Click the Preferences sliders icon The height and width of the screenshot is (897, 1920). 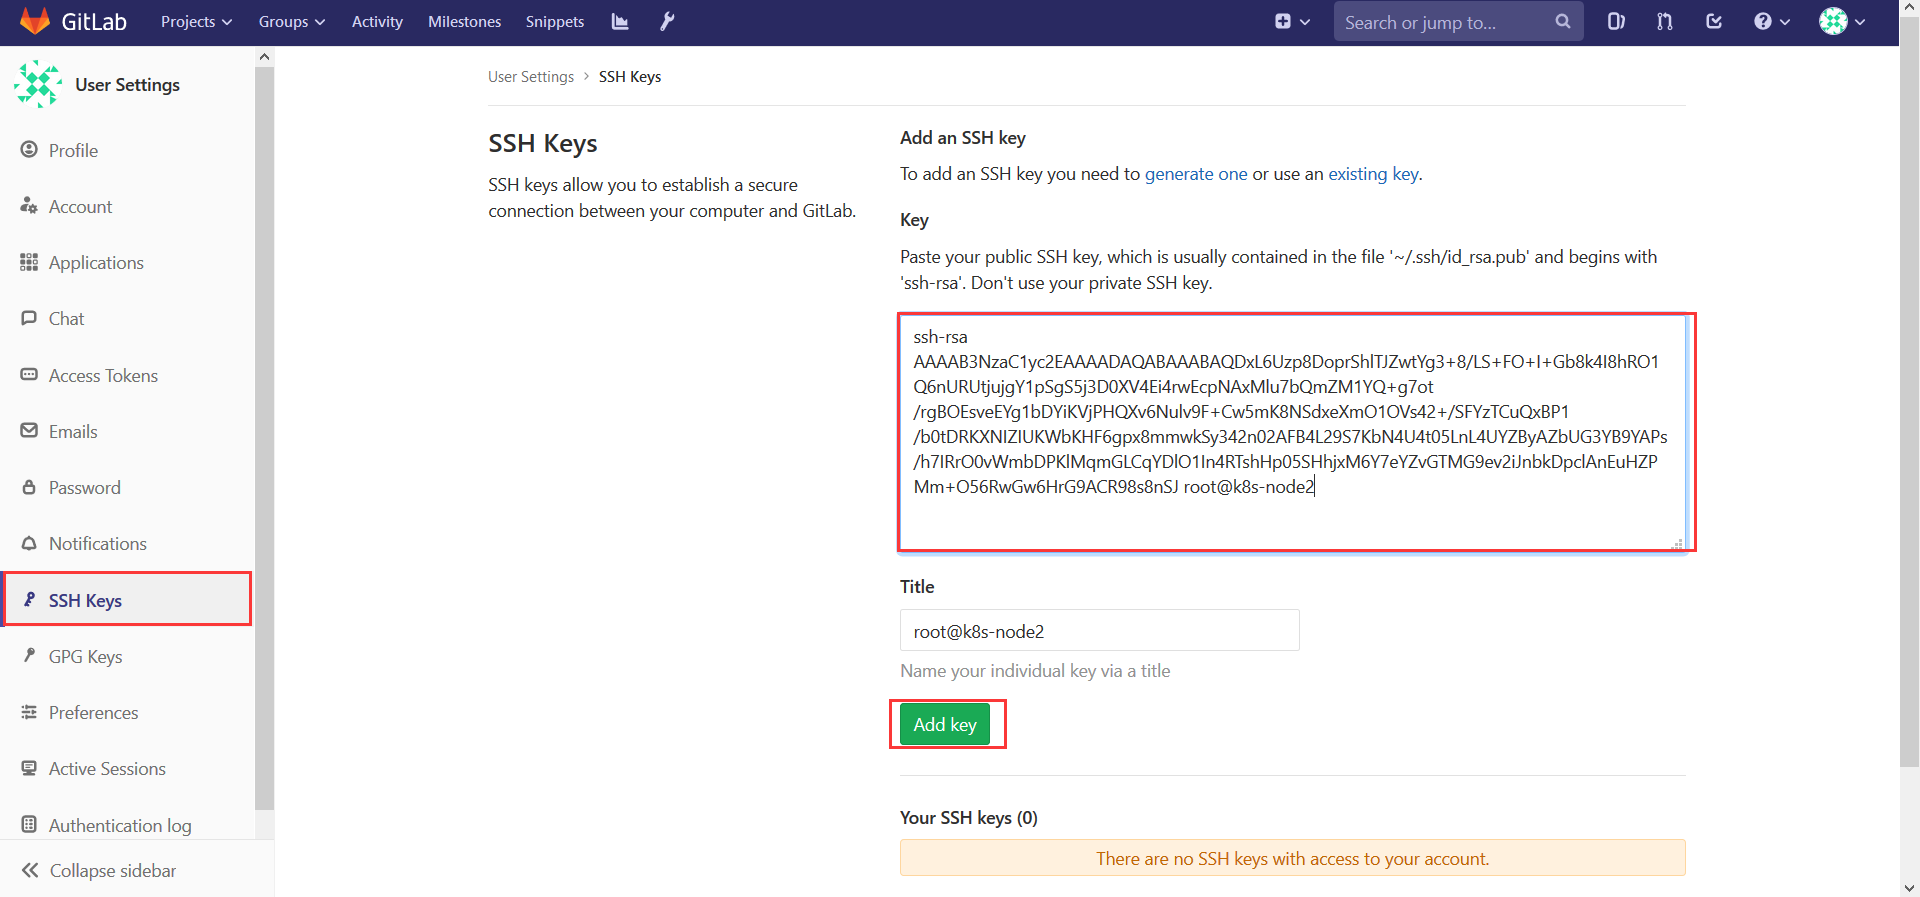[29, 712]
